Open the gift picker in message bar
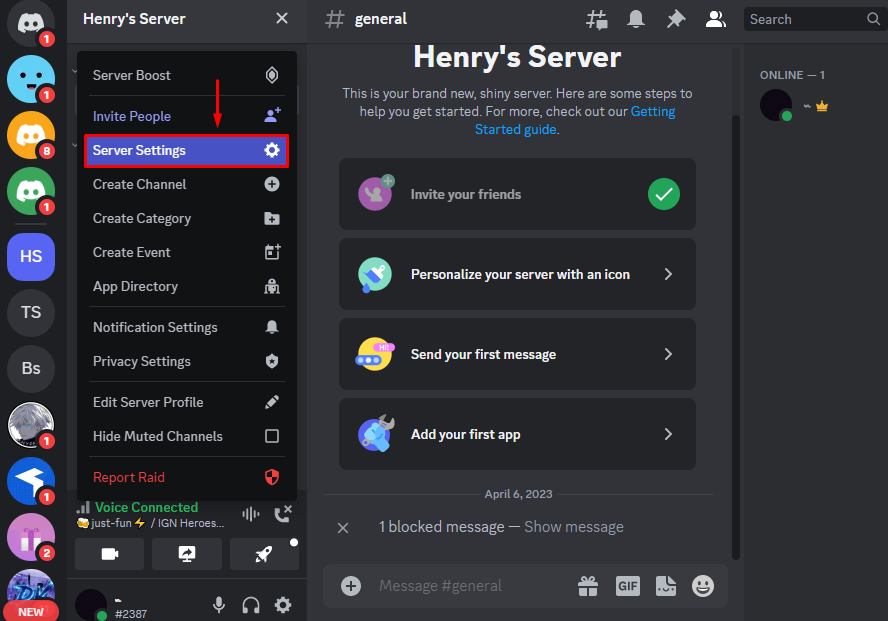This screenshot has height=621, width=888. 588,586
